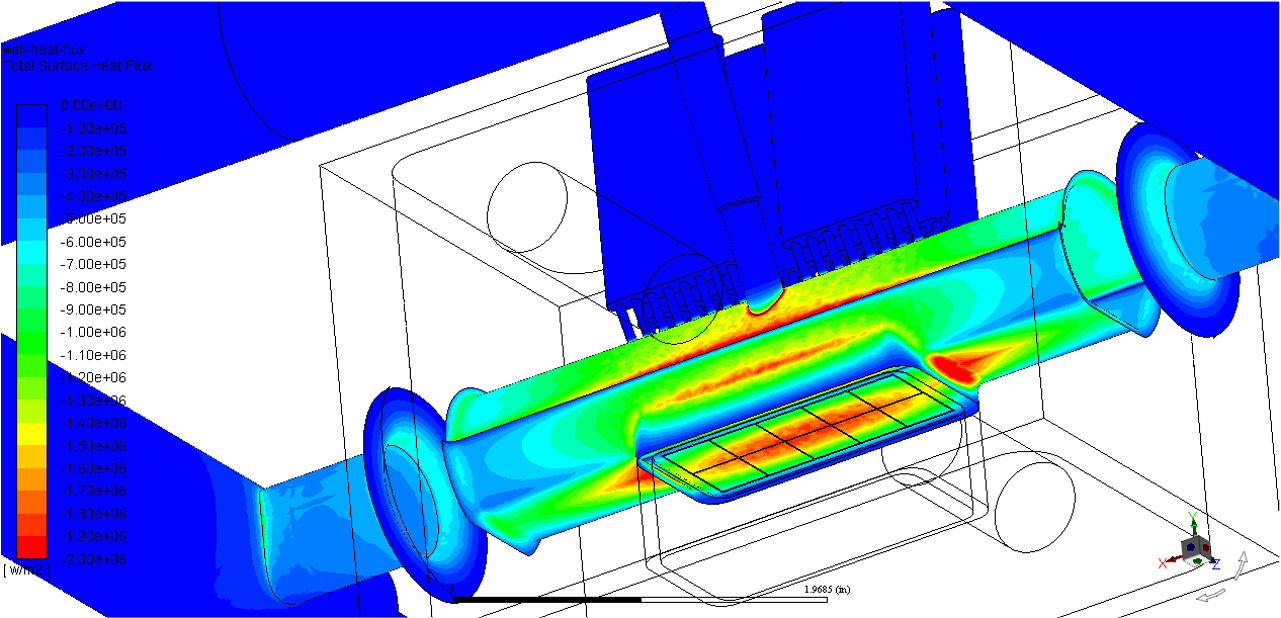Click the Total Surface Heat Flux legend title
This screenshot has height=618, width=1281.
pyautogui.click(x=78, y=66)
